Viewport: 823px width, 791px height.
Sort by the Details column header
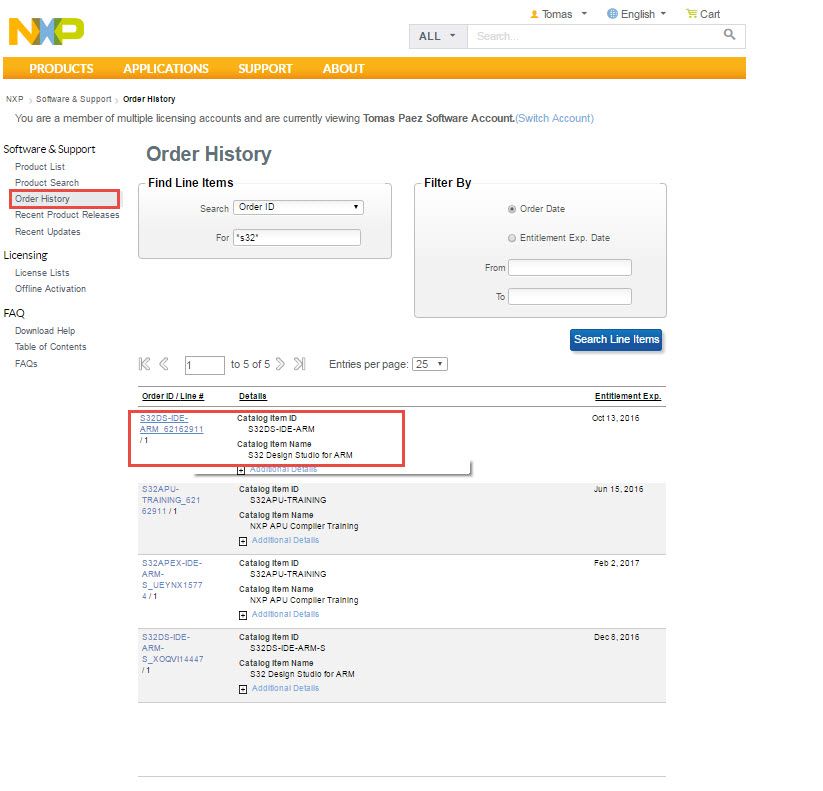(x=252, y=396)
